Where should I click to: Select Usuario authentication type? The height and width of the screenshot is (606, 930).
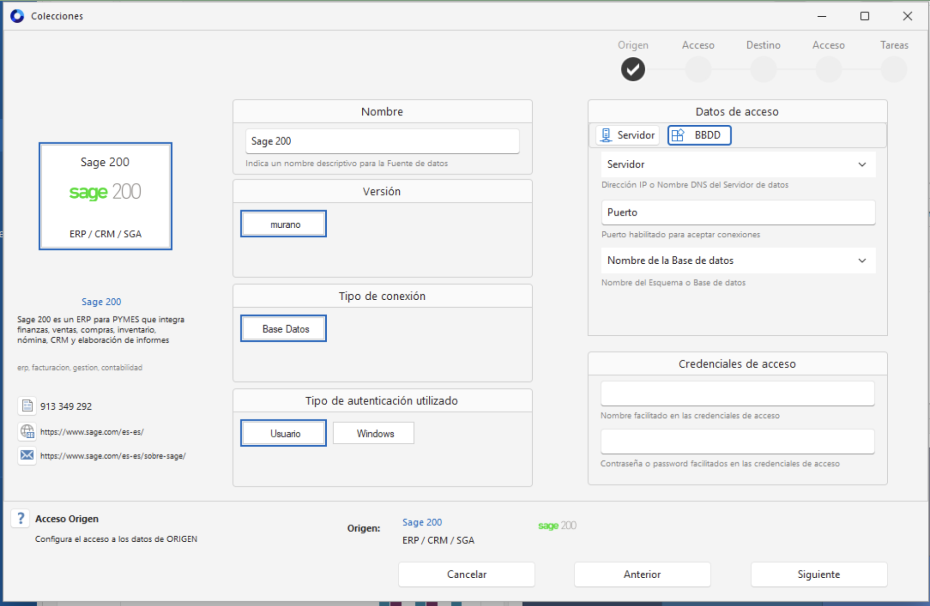pos(284,433)
